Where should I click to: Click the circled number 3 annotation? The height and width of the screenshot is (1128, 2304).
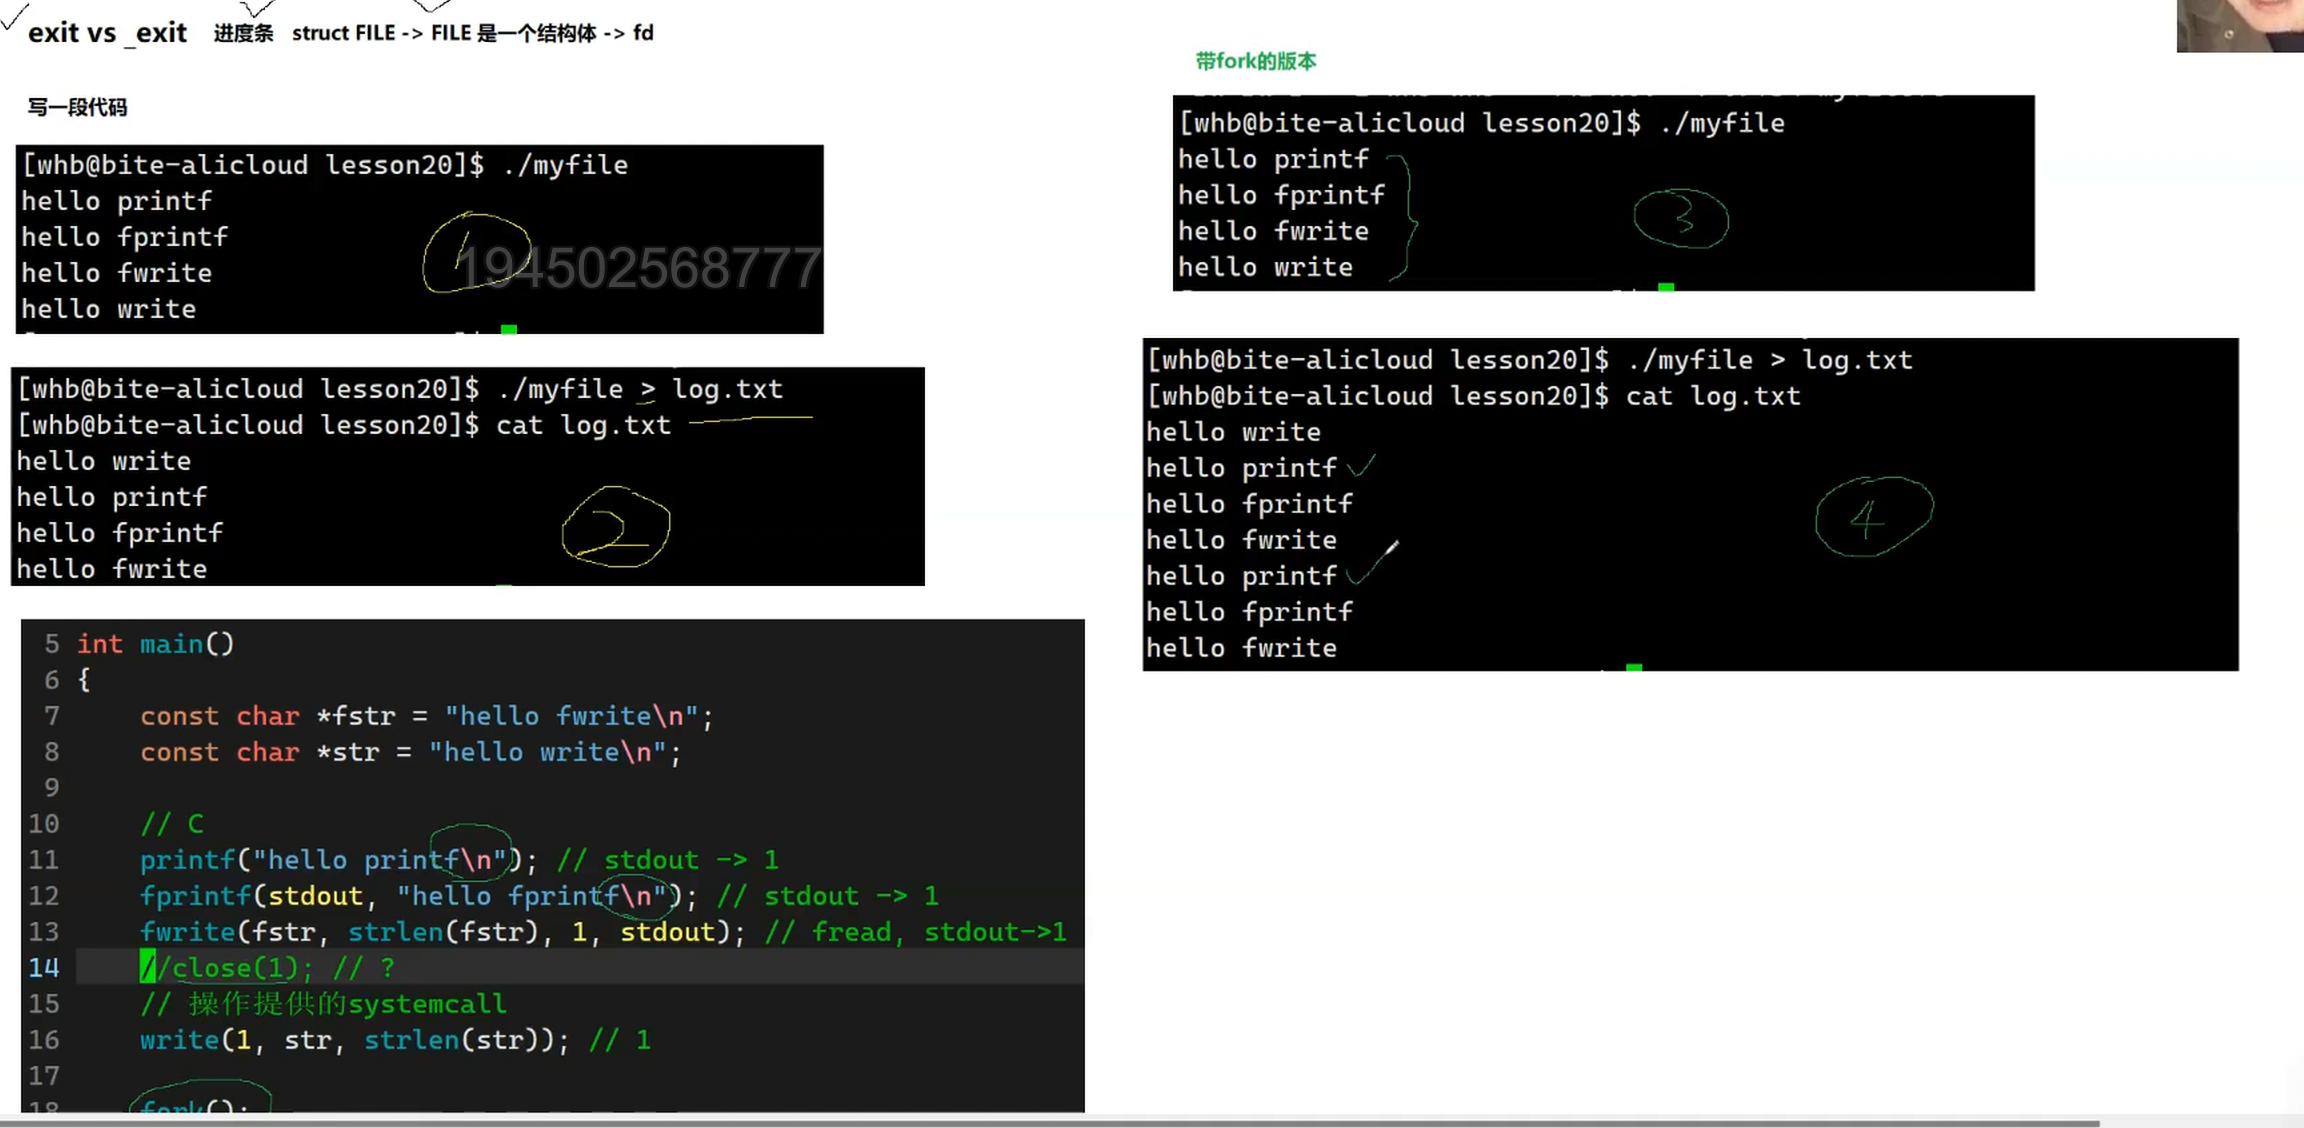click(x=1681, y=218)
